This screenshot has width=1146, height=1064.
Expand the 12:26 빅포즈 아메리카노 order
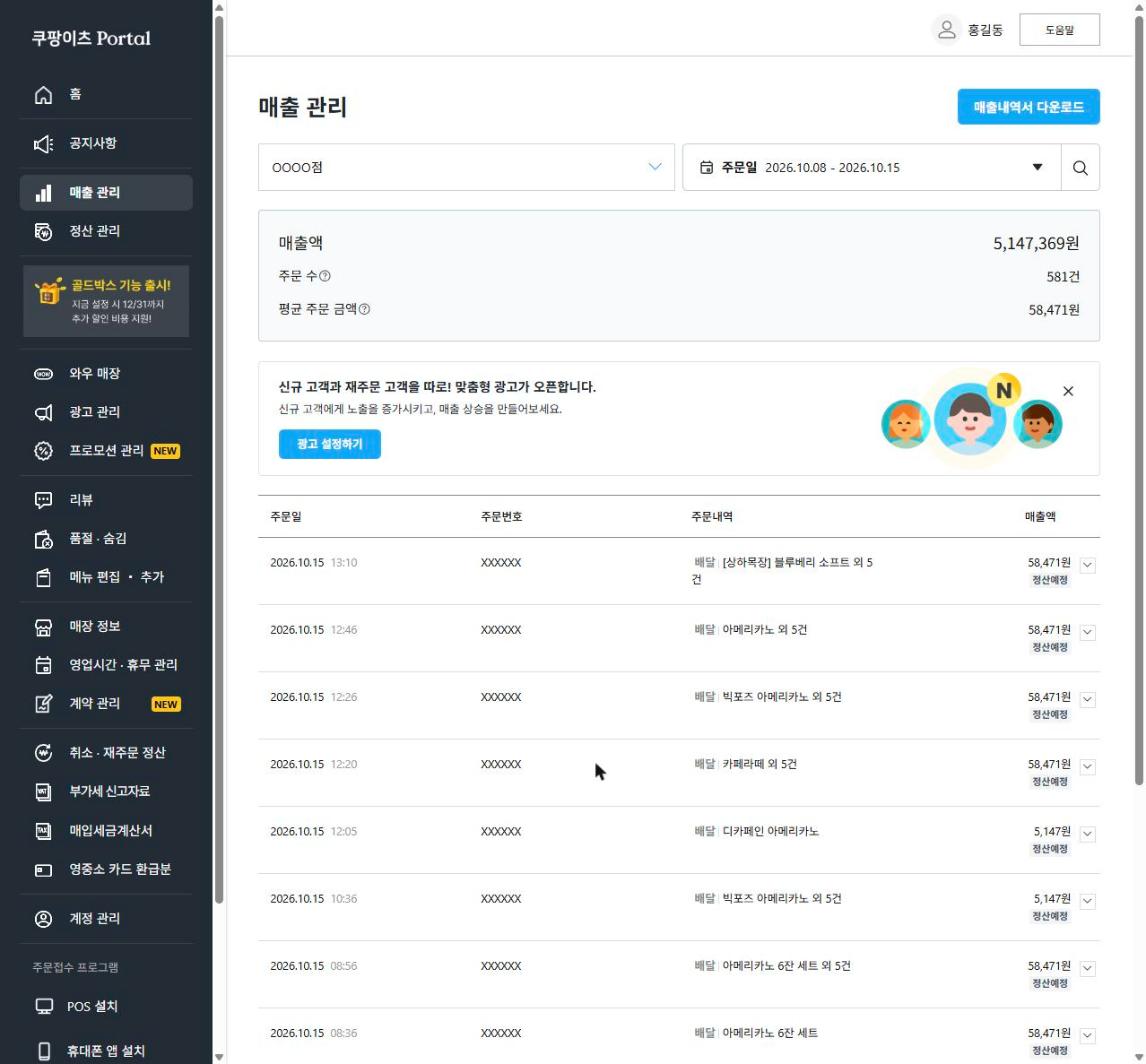(x=1088, y=699)
